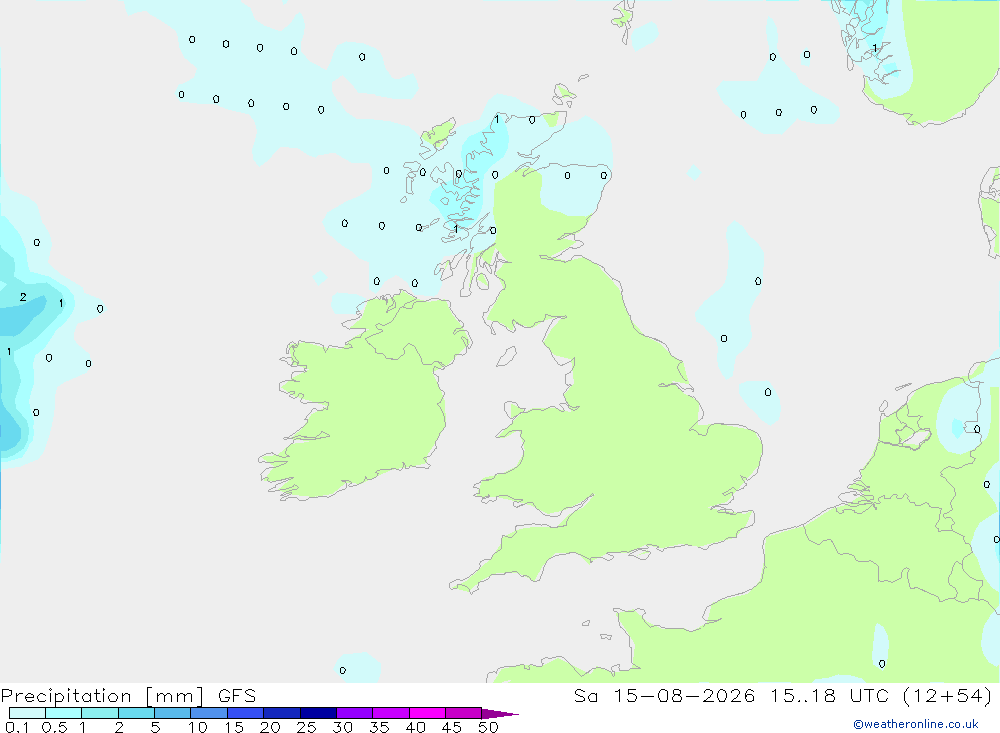
Task: Select the 'Sa 15-08-2026 15..18 UTC (12+54)' timestamp
Action: coord(783,696)
